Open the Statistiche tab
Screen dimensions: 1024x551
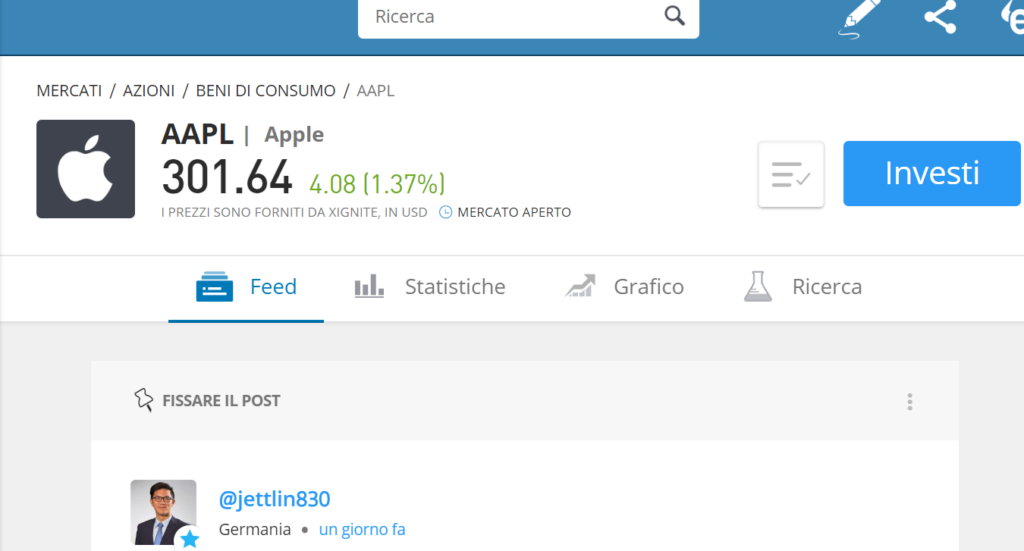point(430,287)
